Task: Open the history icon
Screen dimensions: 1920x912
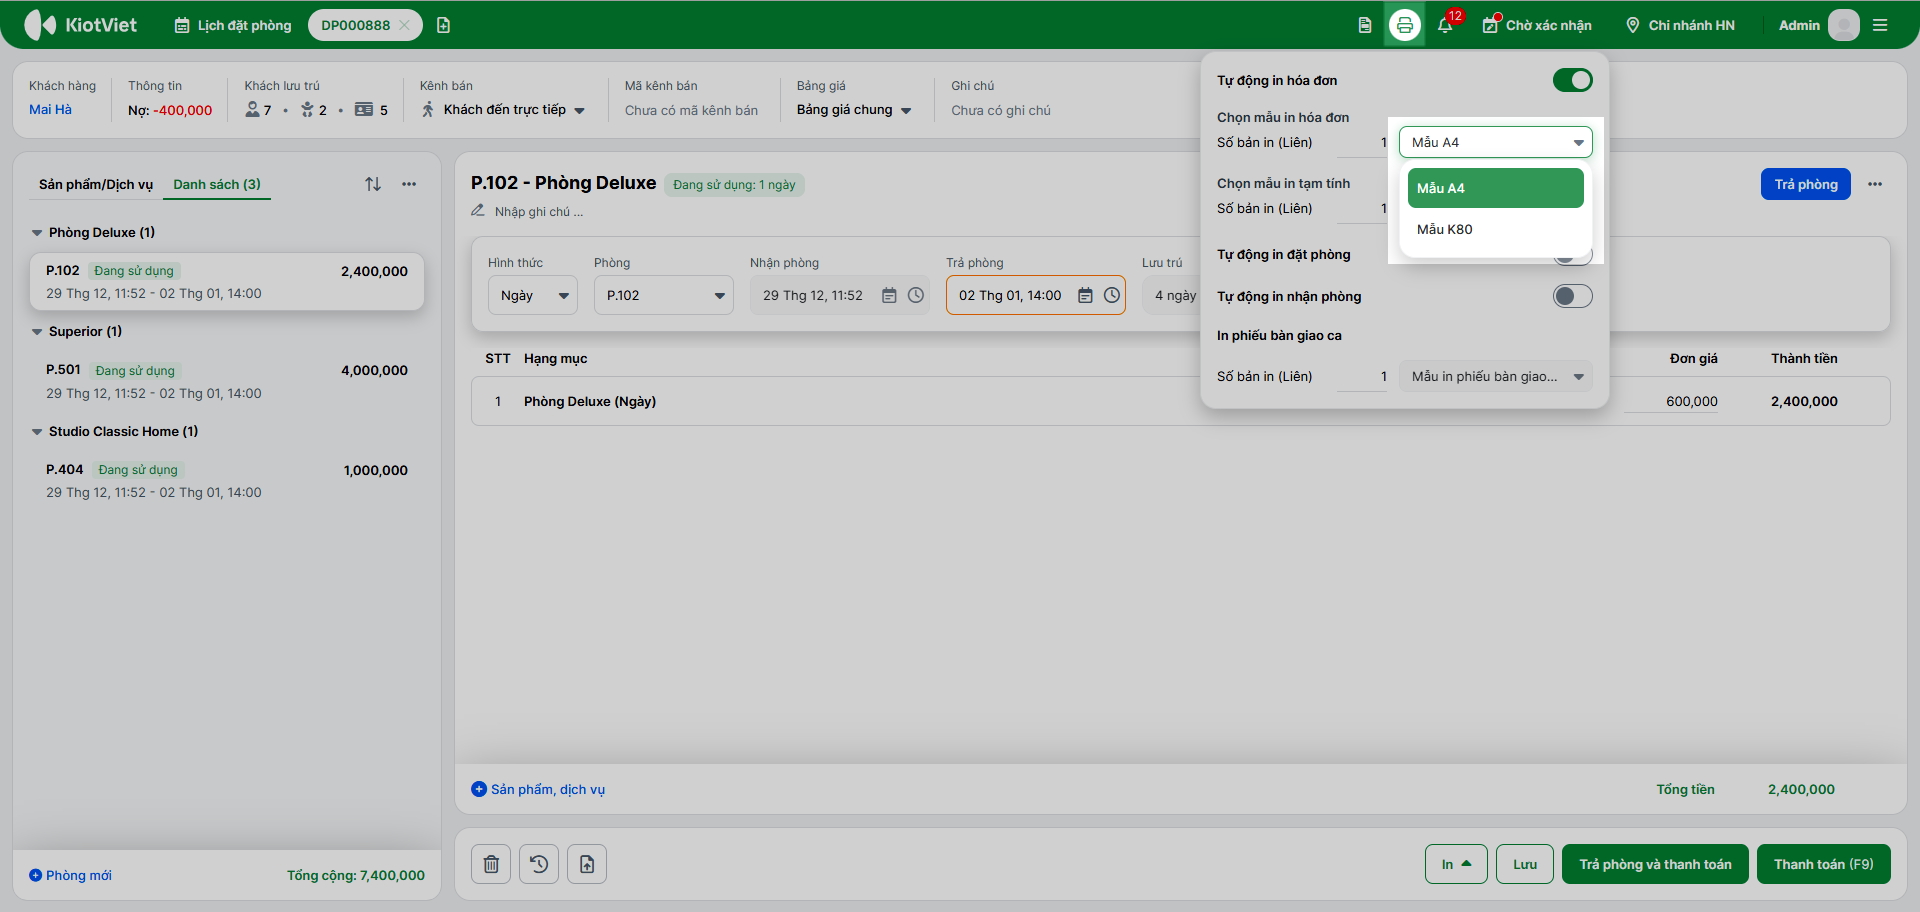Action: pos(539,864)
